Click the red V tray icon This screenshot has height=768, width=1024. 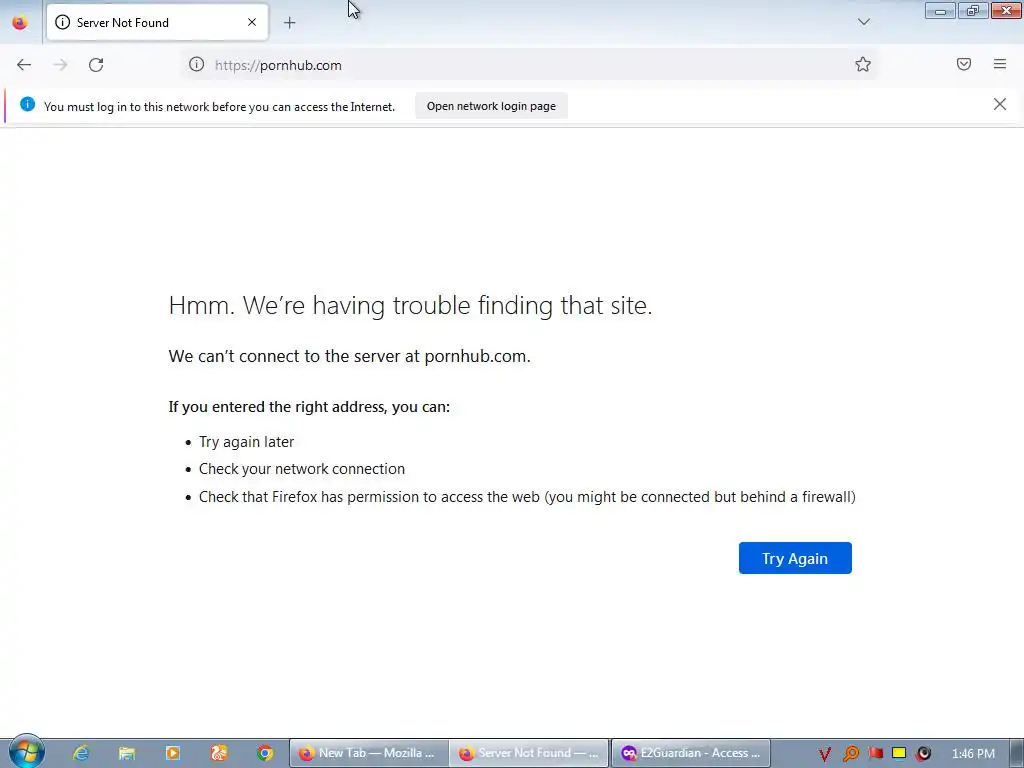[x=825, y=754]
